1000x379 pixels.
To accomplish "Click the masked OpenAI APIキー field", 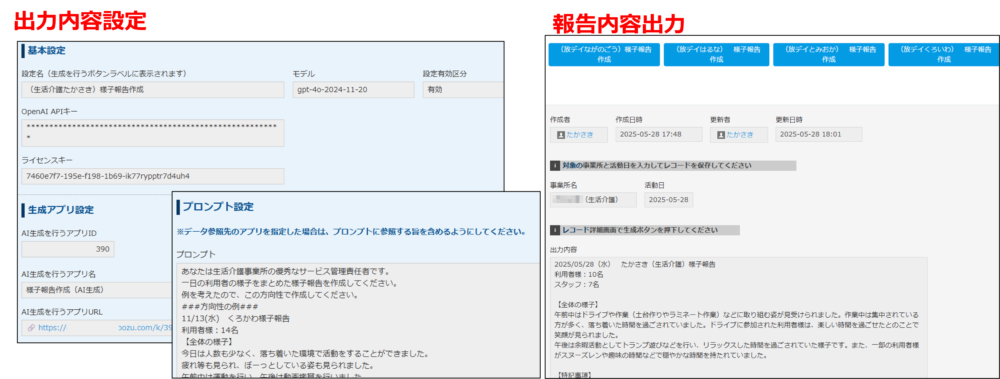I will click(x=153, y=132).
